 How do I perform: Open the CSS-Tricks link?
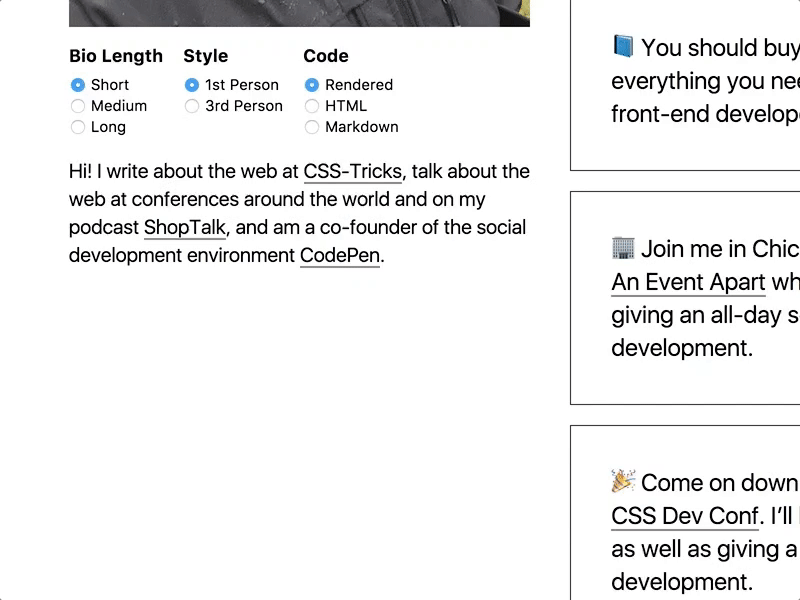352,172
